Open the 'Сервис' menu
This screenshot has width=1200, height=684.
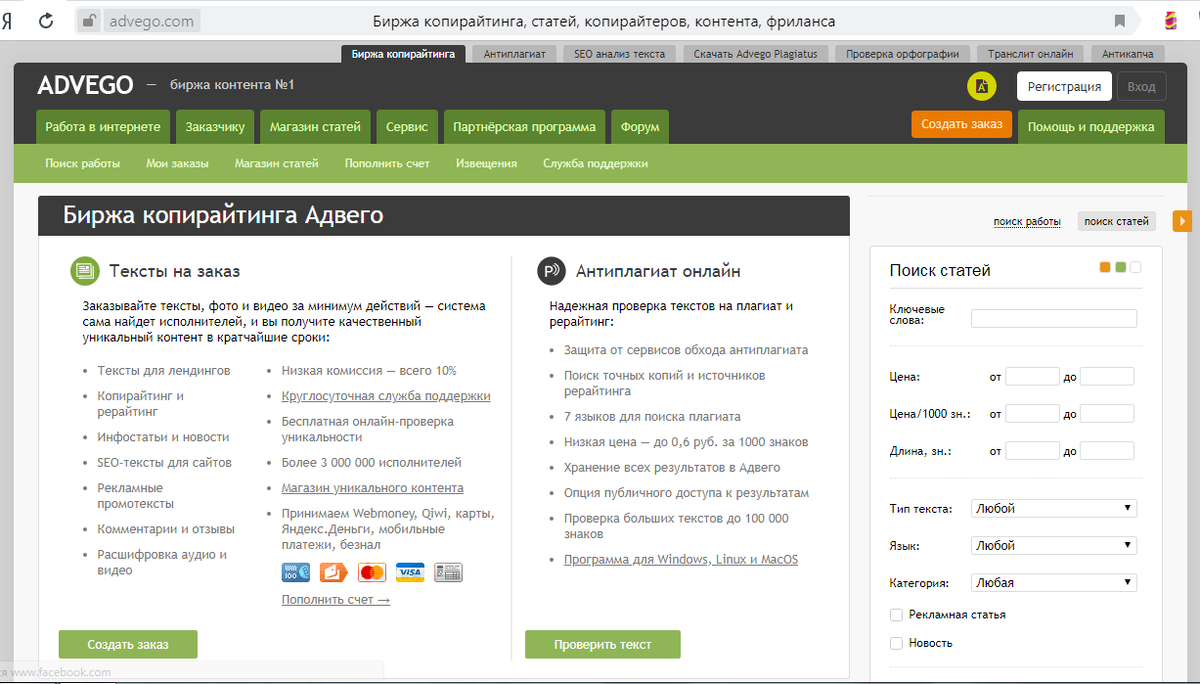click(x=407, y=127)
